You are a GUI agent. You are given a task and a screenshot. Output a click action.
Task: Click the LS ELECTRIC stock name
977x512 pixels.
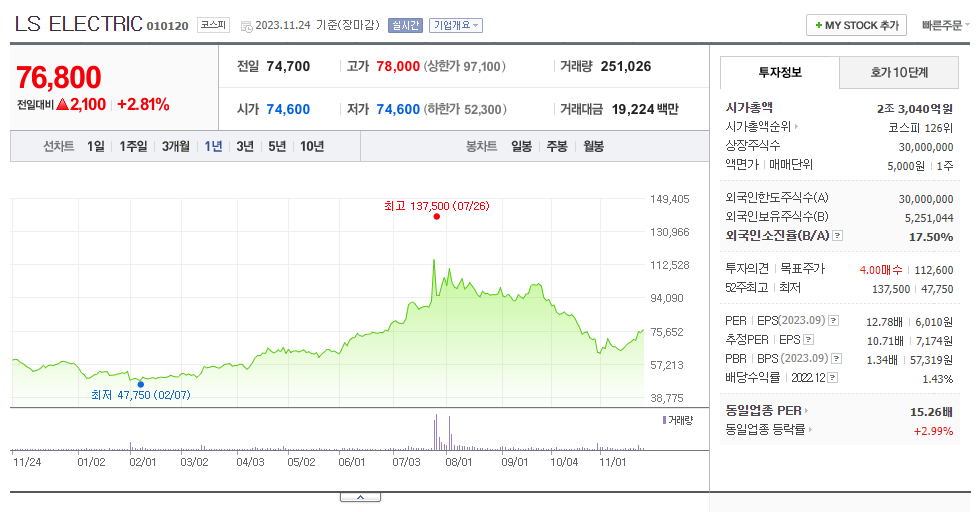tap(79, 24)
